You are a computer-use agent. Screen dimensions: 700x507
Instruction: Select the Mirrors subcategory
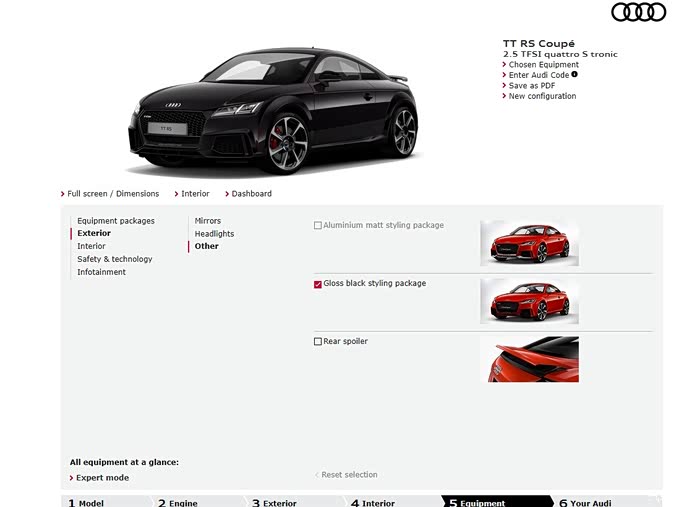coord(208,221)
